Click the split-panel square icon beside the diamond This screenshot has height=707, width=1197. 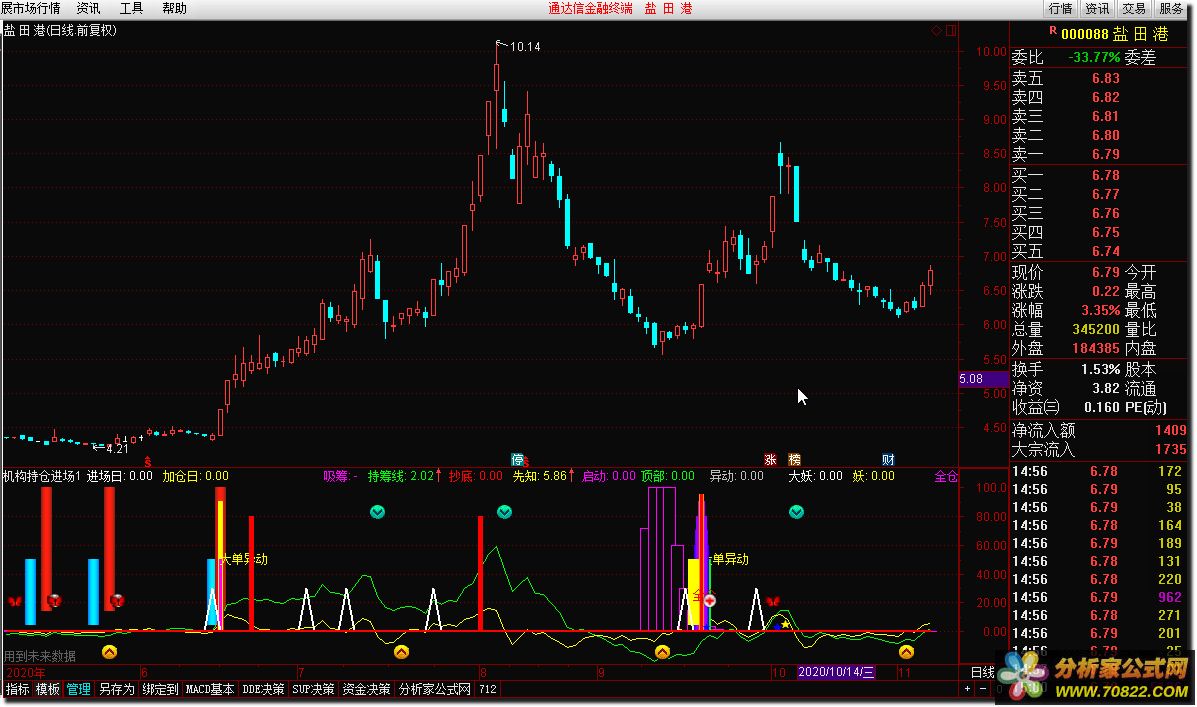pyautogui.click(x=951, y=31)
